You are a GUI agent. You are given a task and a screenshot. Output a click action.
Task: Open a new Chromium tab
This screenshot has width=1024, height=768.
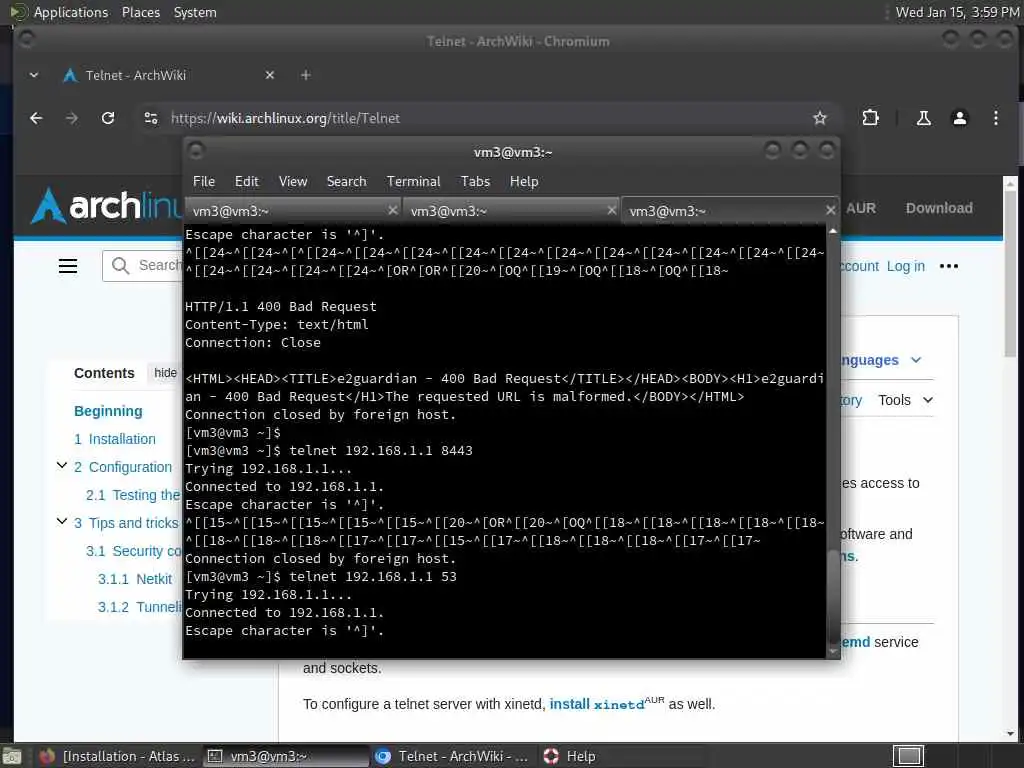click(306, 75)
